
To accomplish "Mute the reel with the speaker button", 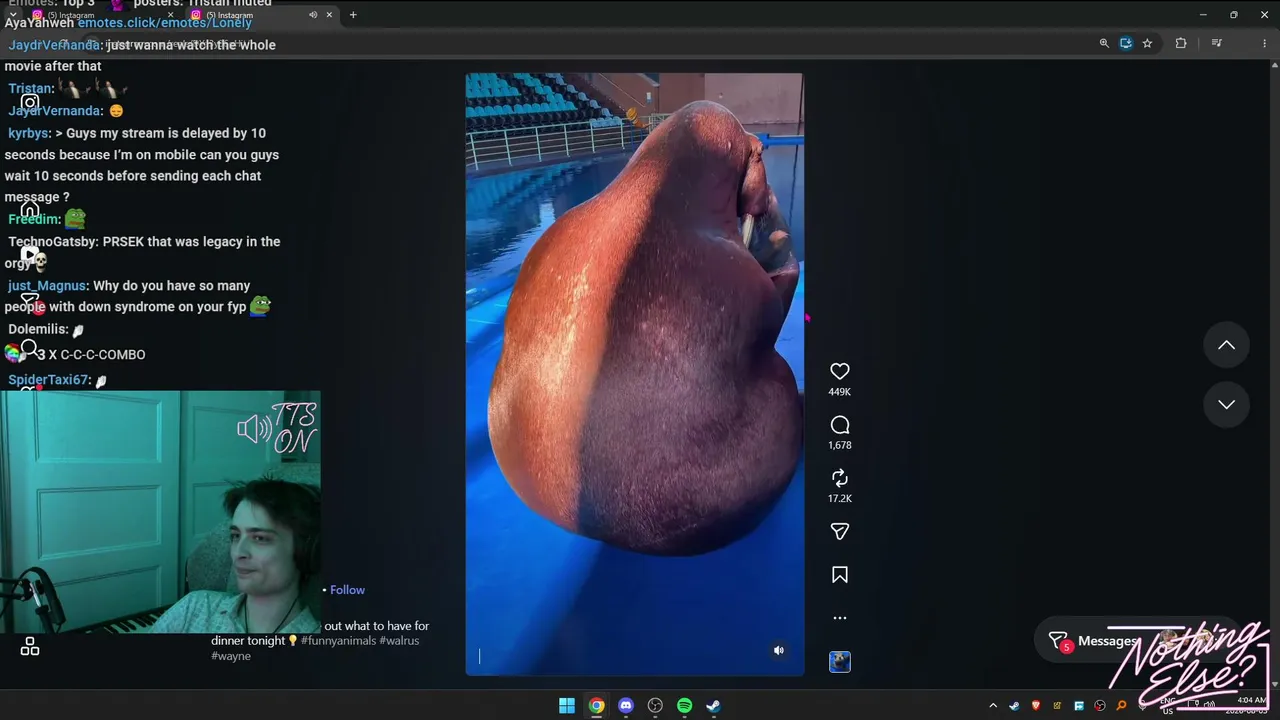I will [779, 650].
